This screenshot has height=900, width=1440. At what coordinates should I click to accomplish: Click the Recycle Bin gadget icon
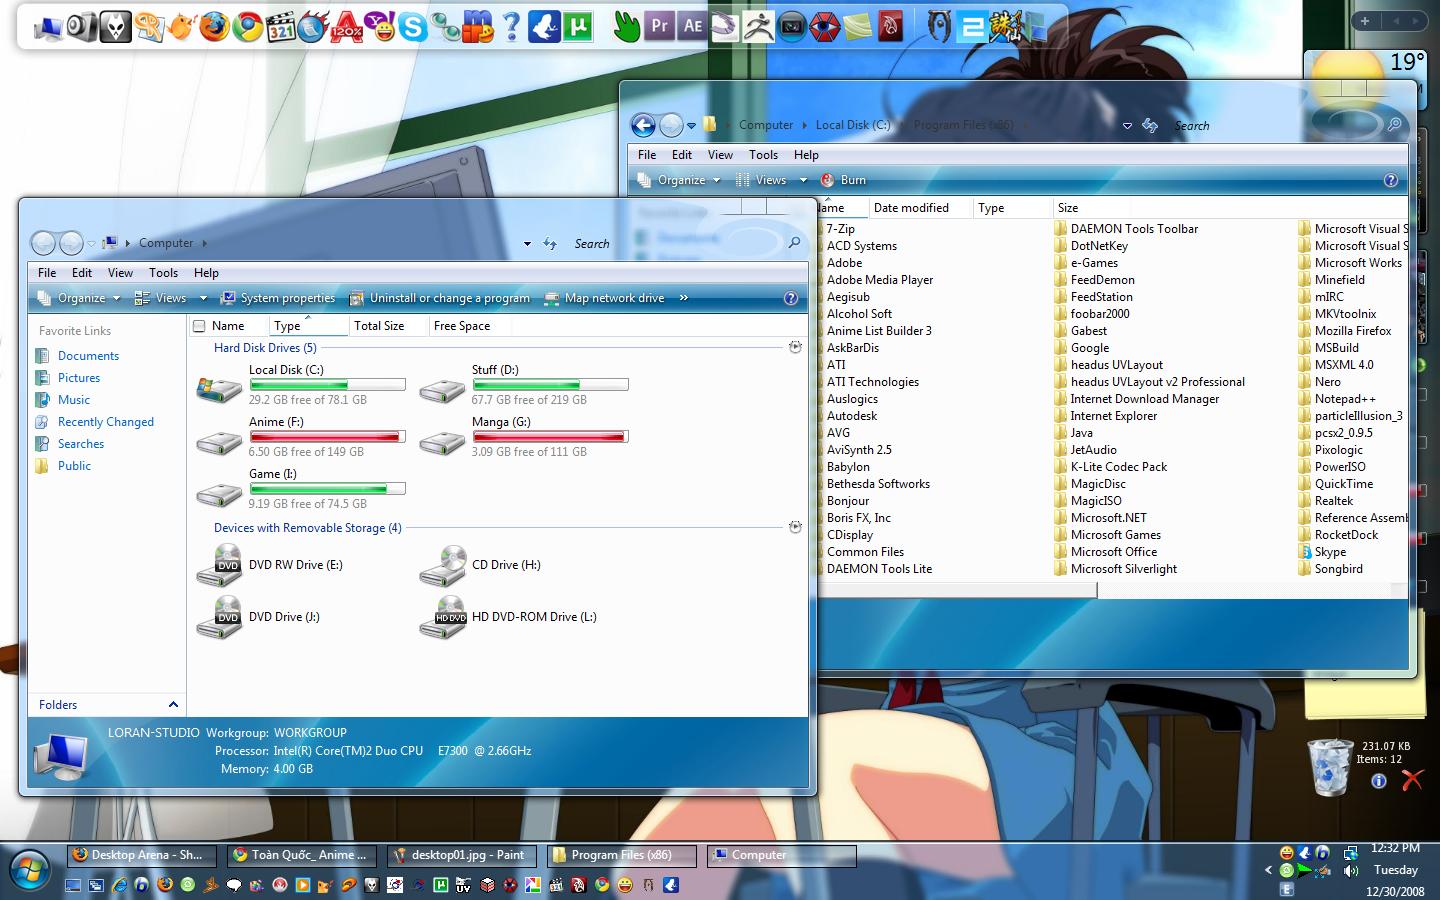click(1331, 767)
